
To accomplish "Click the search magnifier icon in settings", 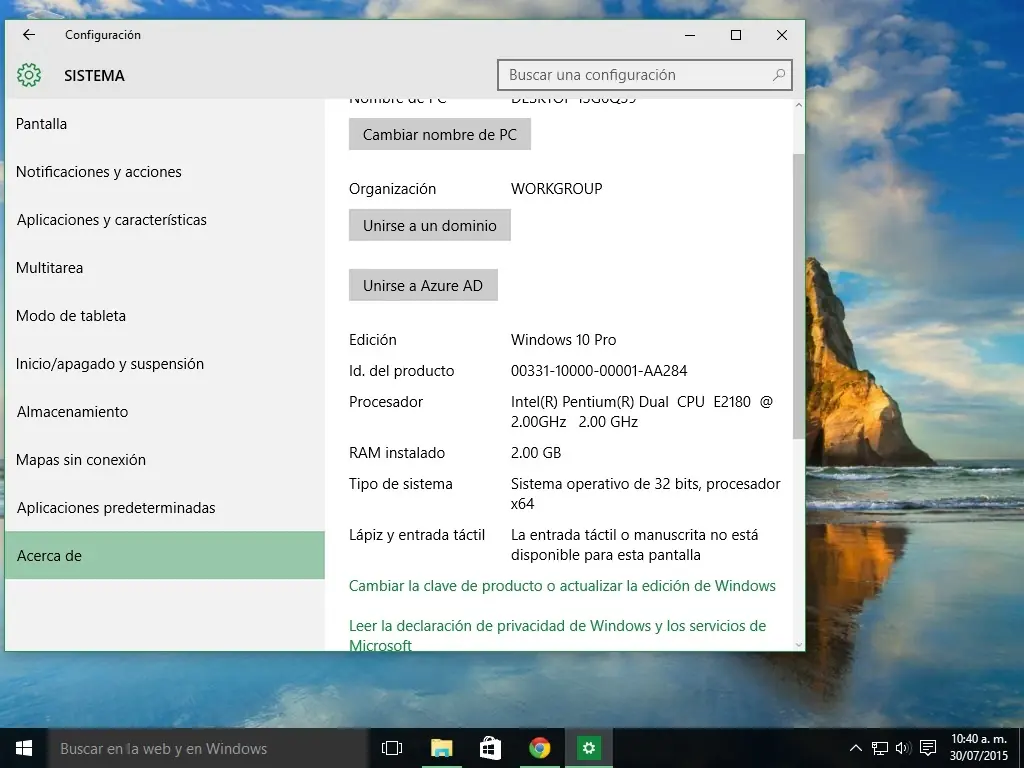I will [x=778, y=75].
